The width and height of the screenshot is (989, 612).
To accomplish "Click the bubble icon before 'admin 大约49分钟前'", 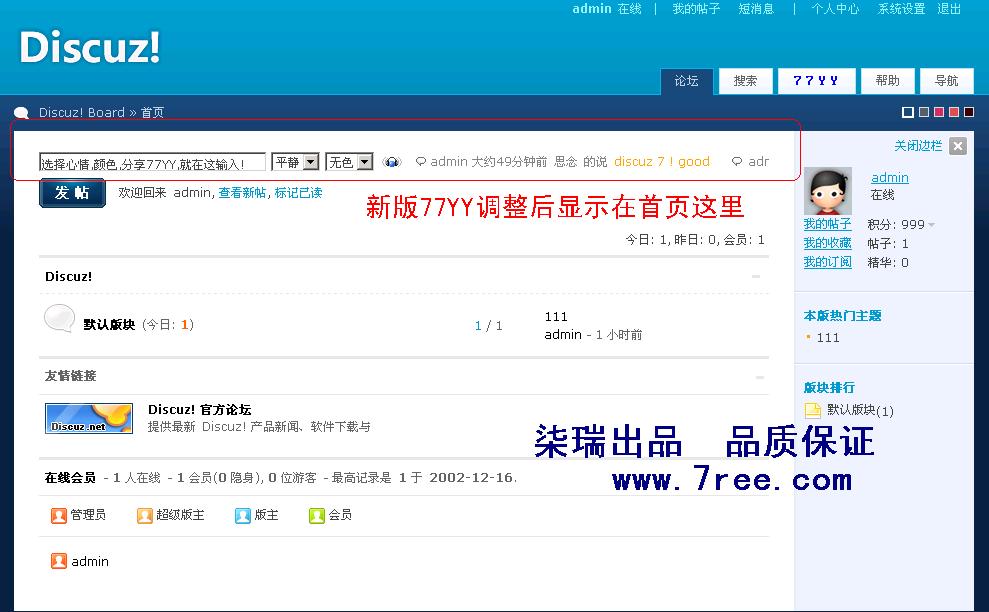I will [421, 162].
